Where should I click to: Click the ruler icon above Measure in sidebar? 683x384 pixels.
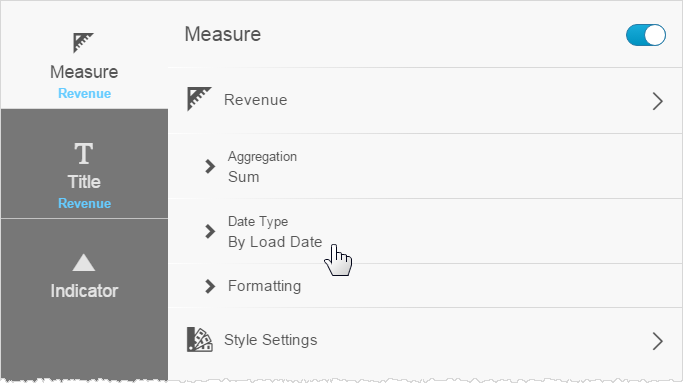pos(83,43)
